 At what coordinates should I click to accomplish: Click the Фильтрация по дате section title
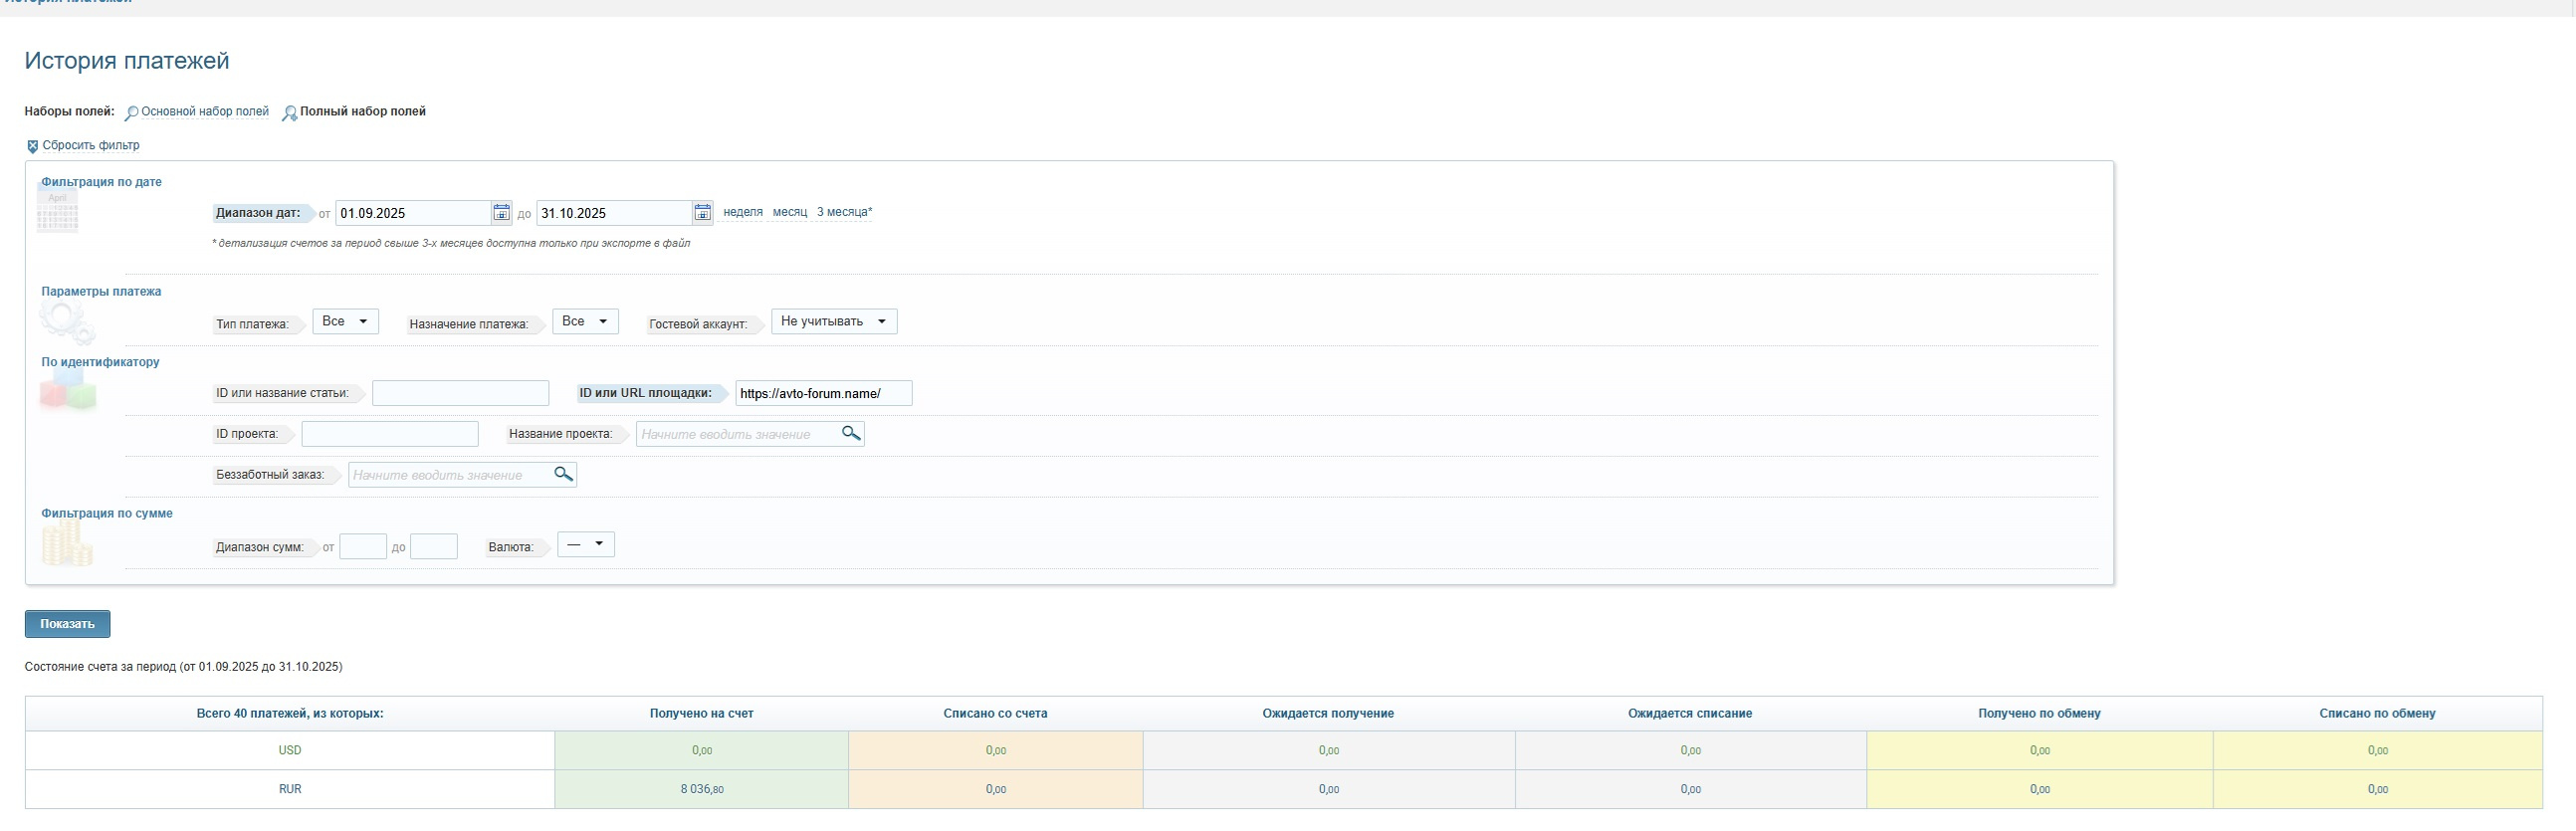pos(101,182)
